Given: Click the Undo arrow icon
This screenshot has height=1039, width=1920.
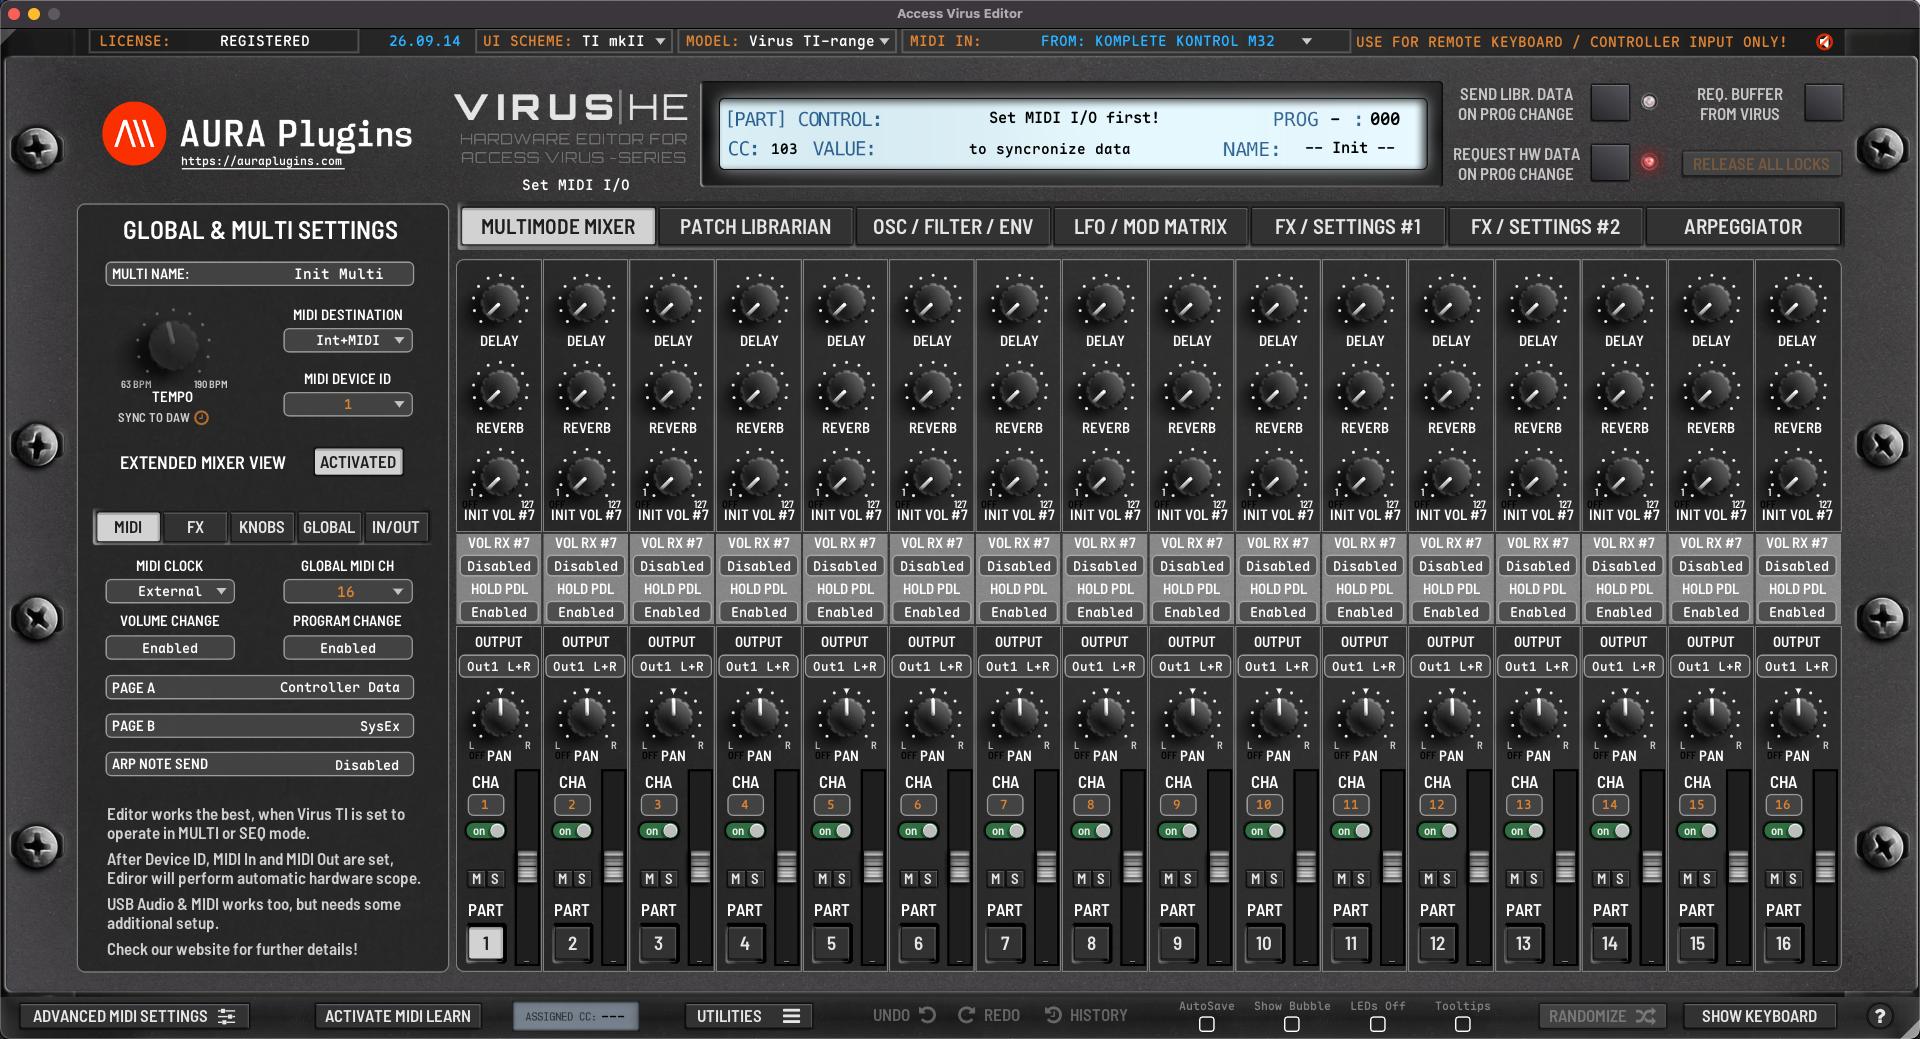Looking at the screenshot, I should coord(928,1015).
